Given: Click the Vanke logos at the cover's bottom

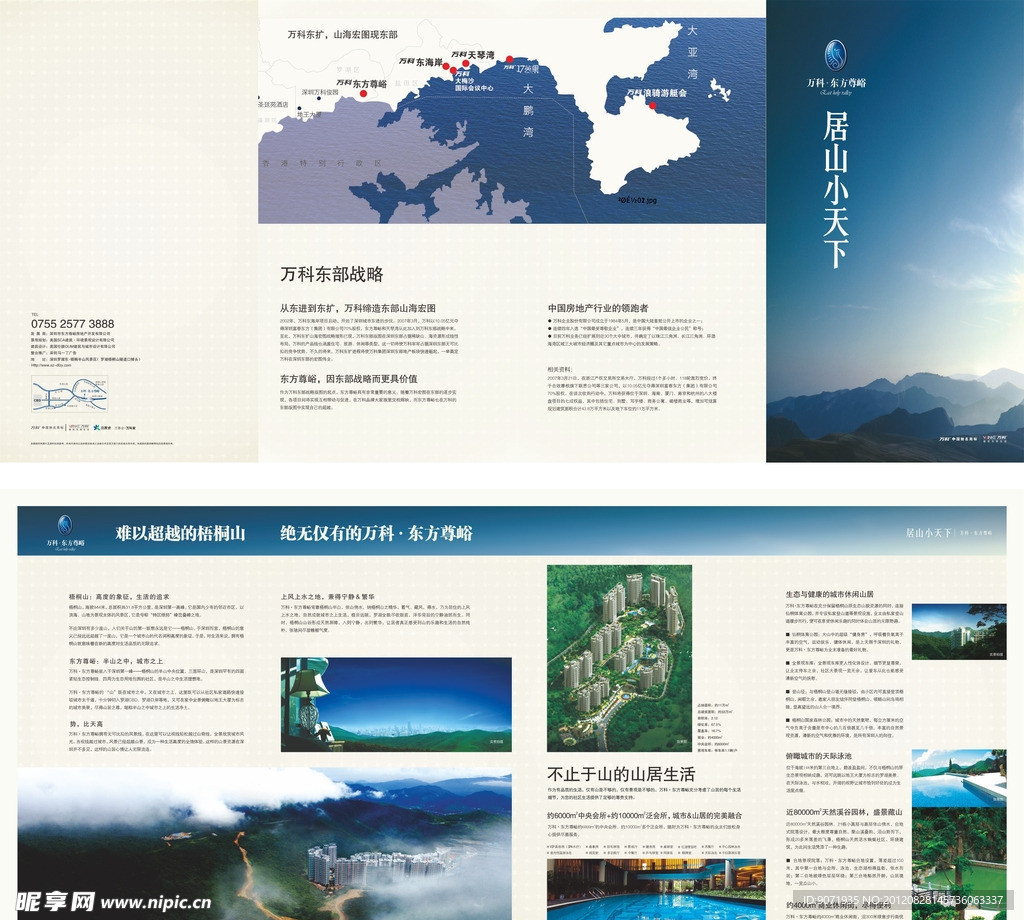Looking at the screenshot, I should point(972,439).
